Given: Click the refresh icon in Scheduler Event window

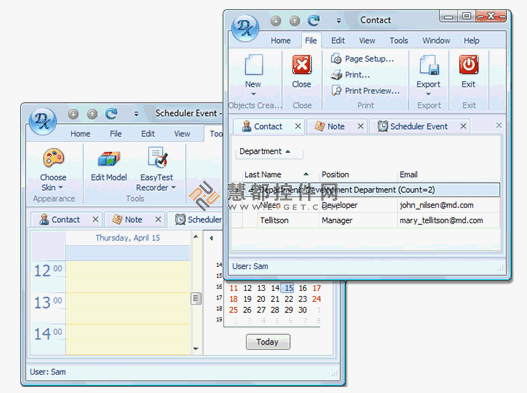Looking at the screenshot, I should (x=111, y=114).
